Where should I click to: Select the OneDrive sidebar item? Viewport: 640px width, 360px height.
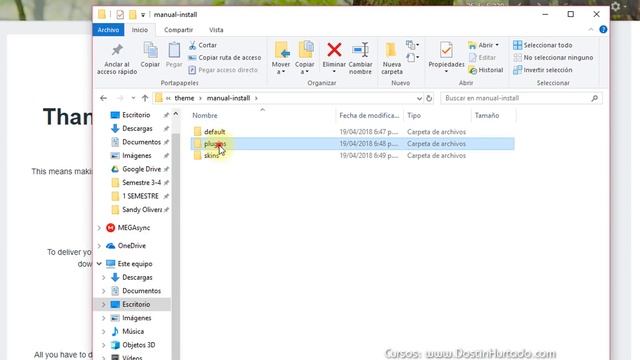tap(131, 246)
